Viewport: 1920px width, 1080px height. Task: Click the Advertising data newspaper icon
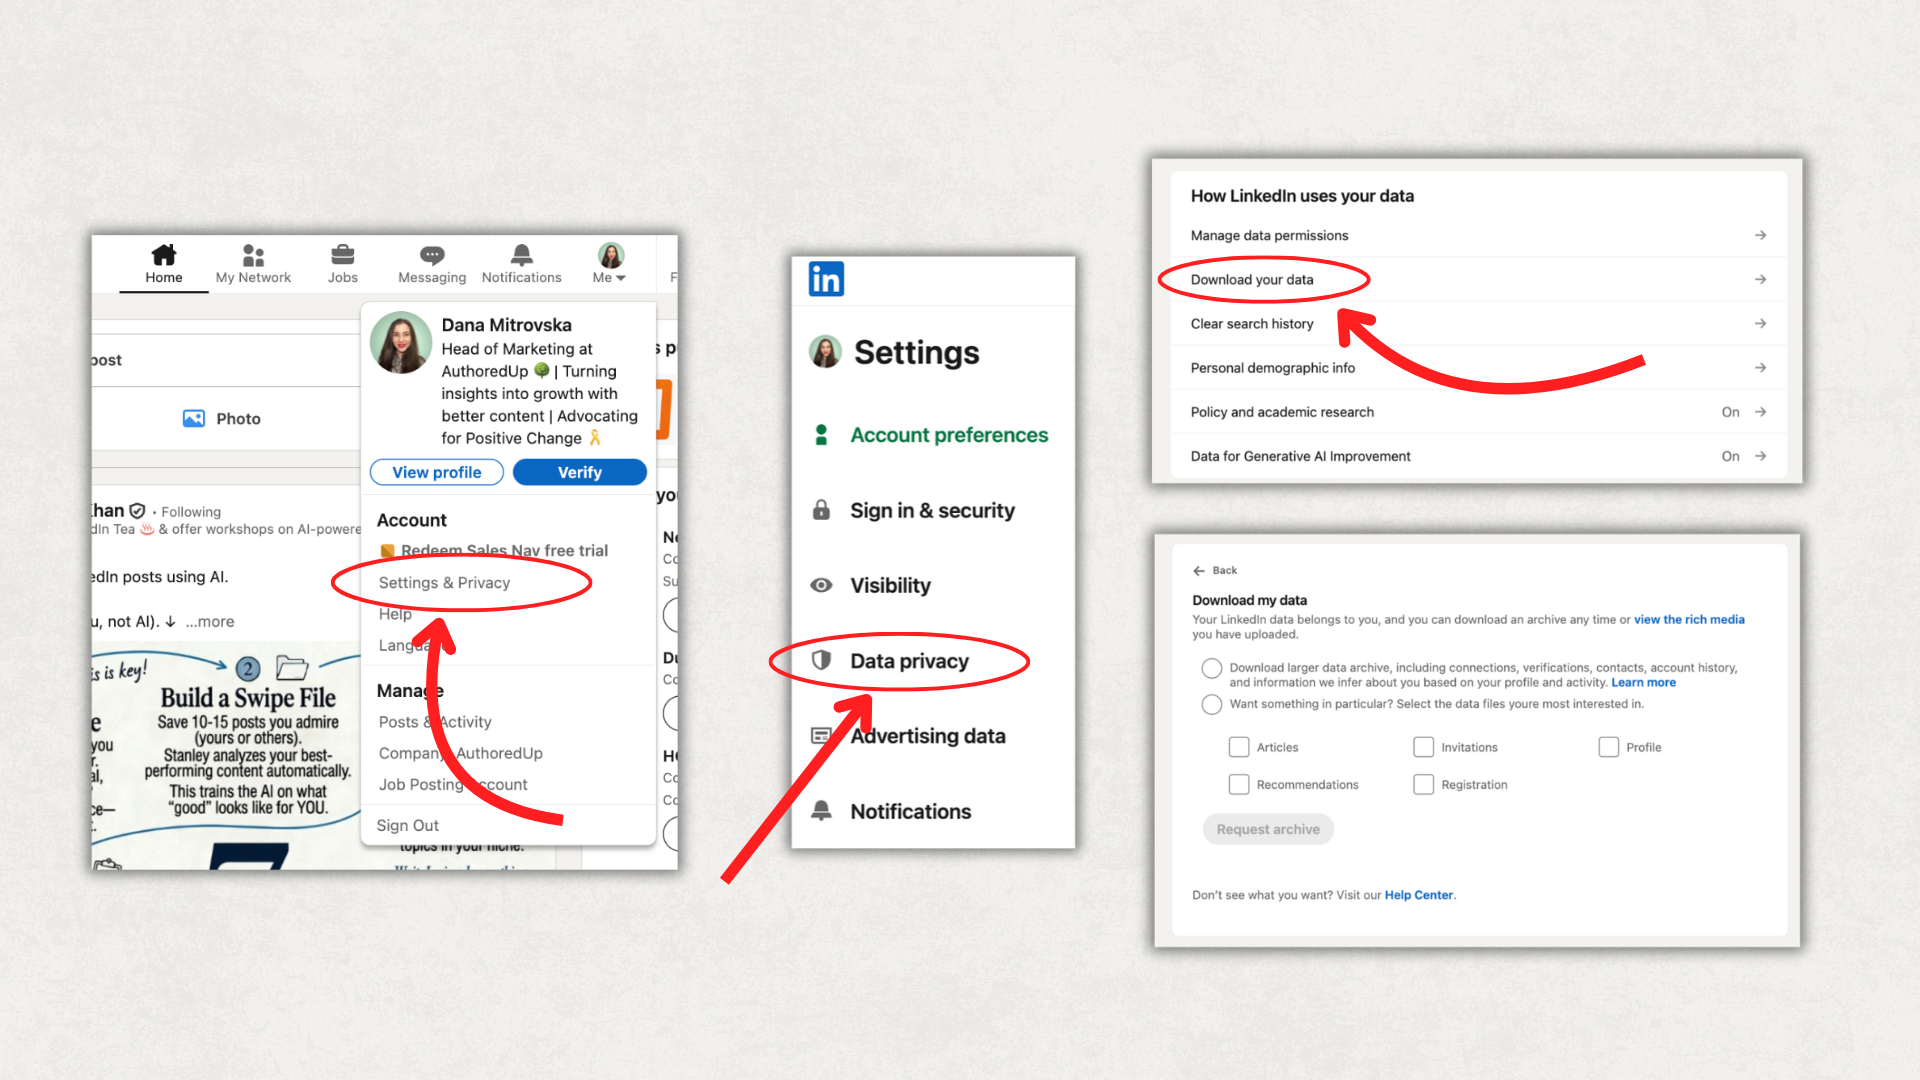click(821, 736)
